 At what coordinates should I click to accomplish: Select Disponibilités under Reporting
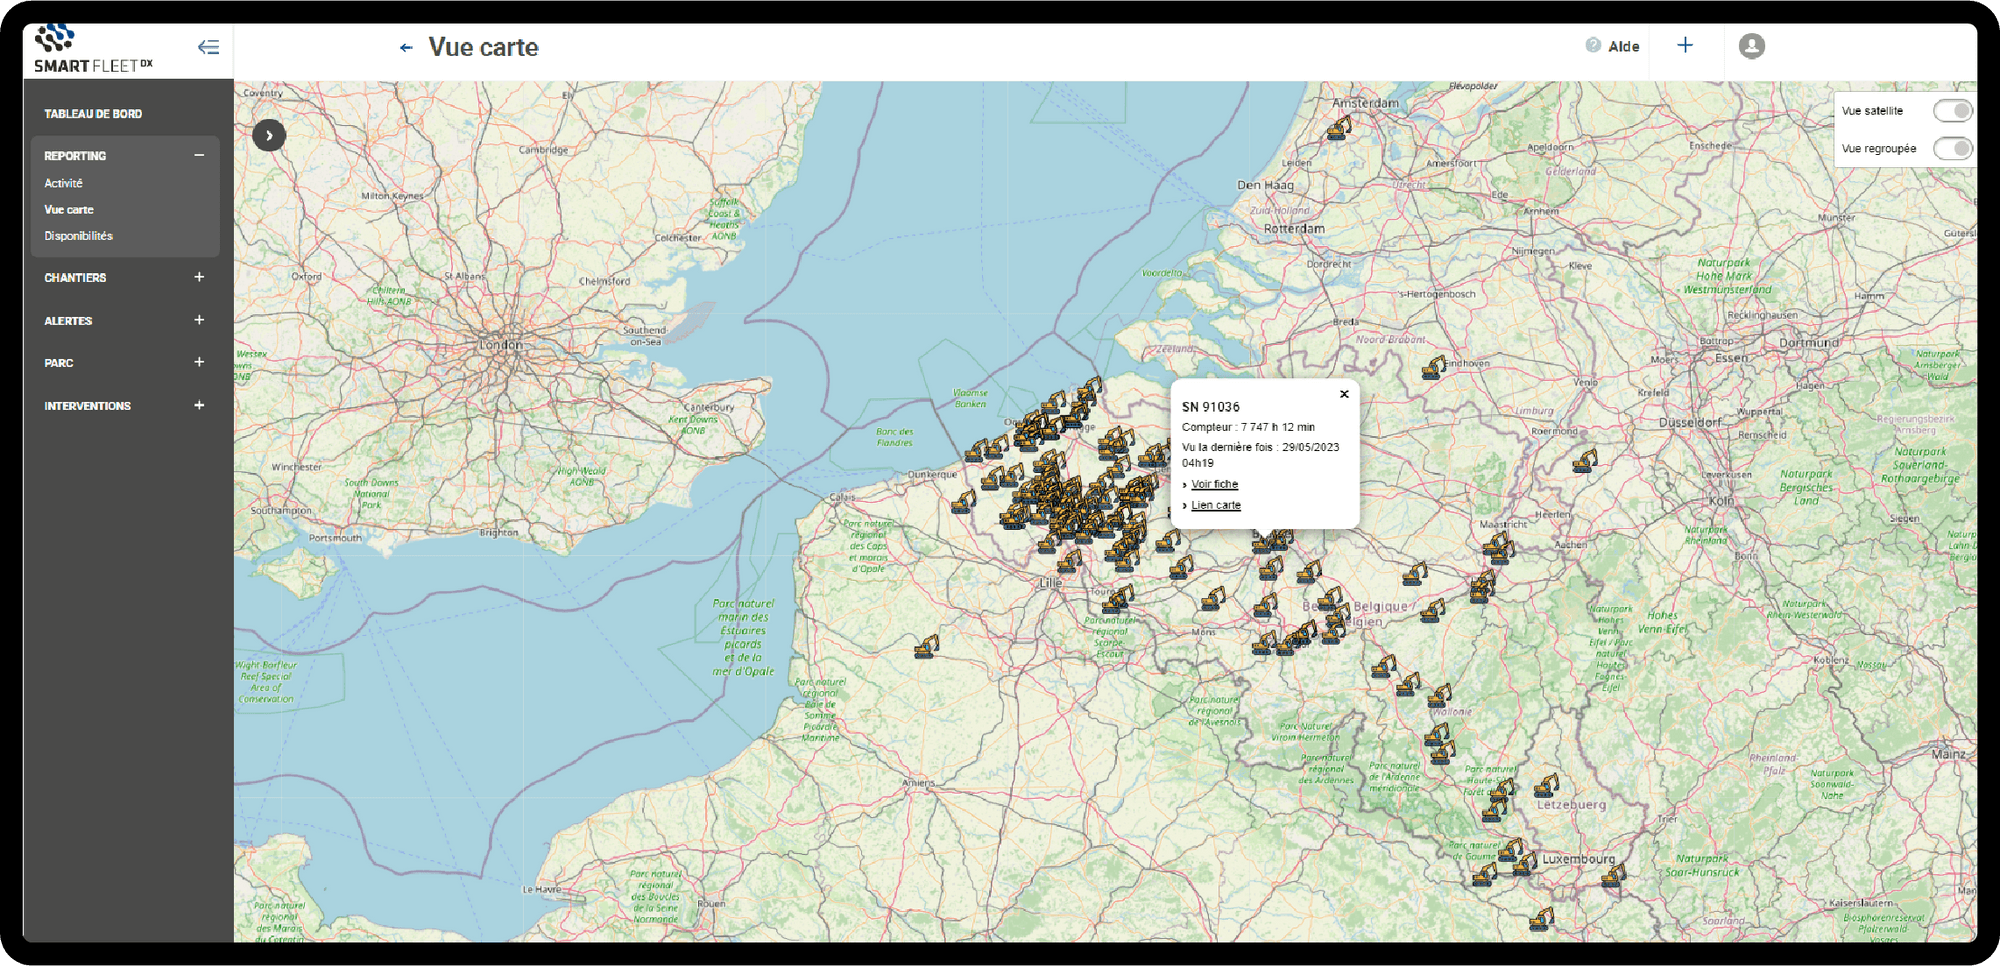tap(76, 236)
